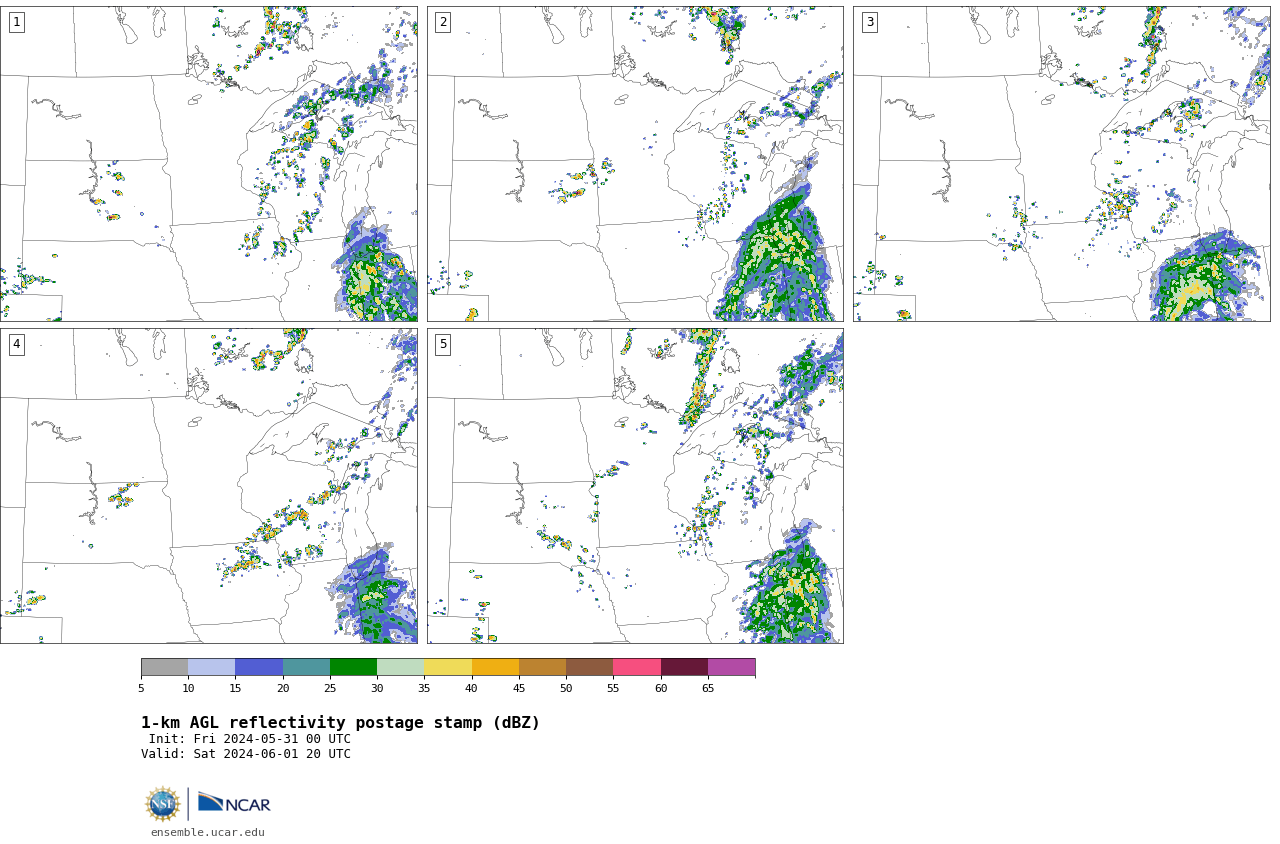Click the teal 20-25 dBZ swatch

306,667
